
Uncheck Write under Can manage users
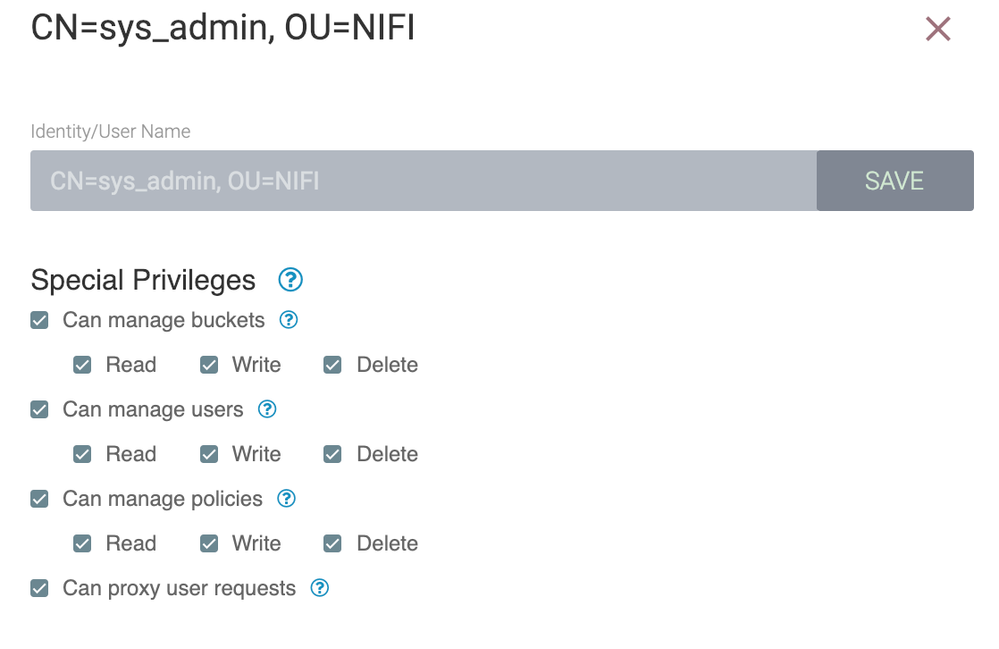(209, 453)
